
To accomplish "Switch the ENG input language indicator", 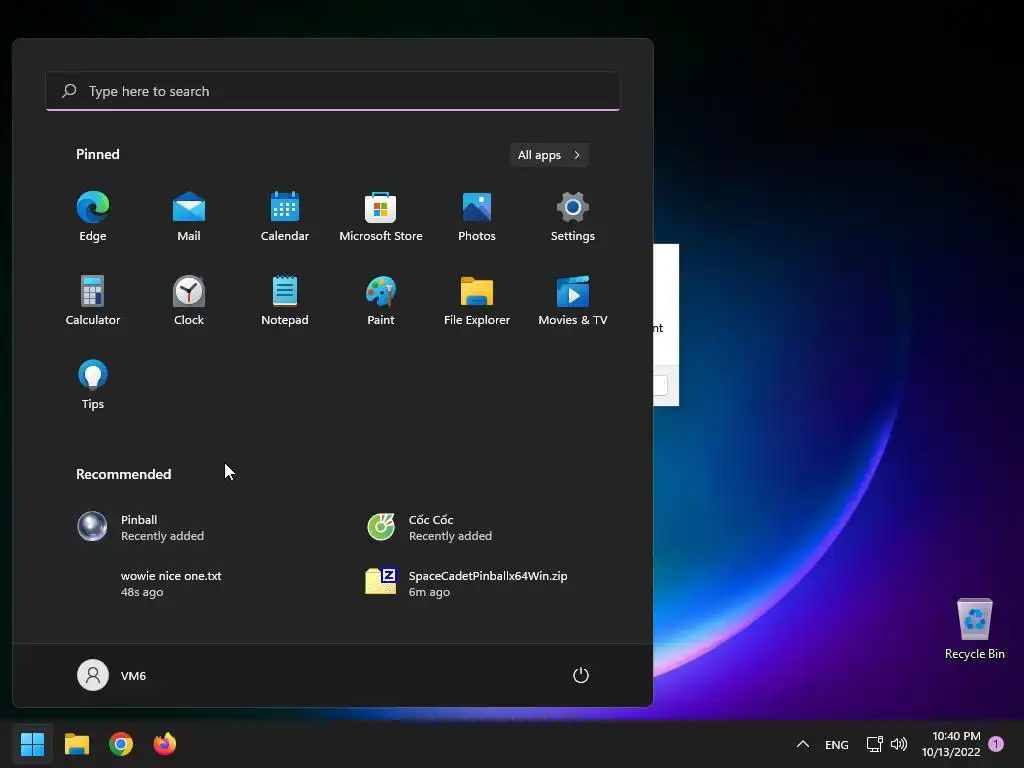I will pyautogui.click(x=837, y=744).
